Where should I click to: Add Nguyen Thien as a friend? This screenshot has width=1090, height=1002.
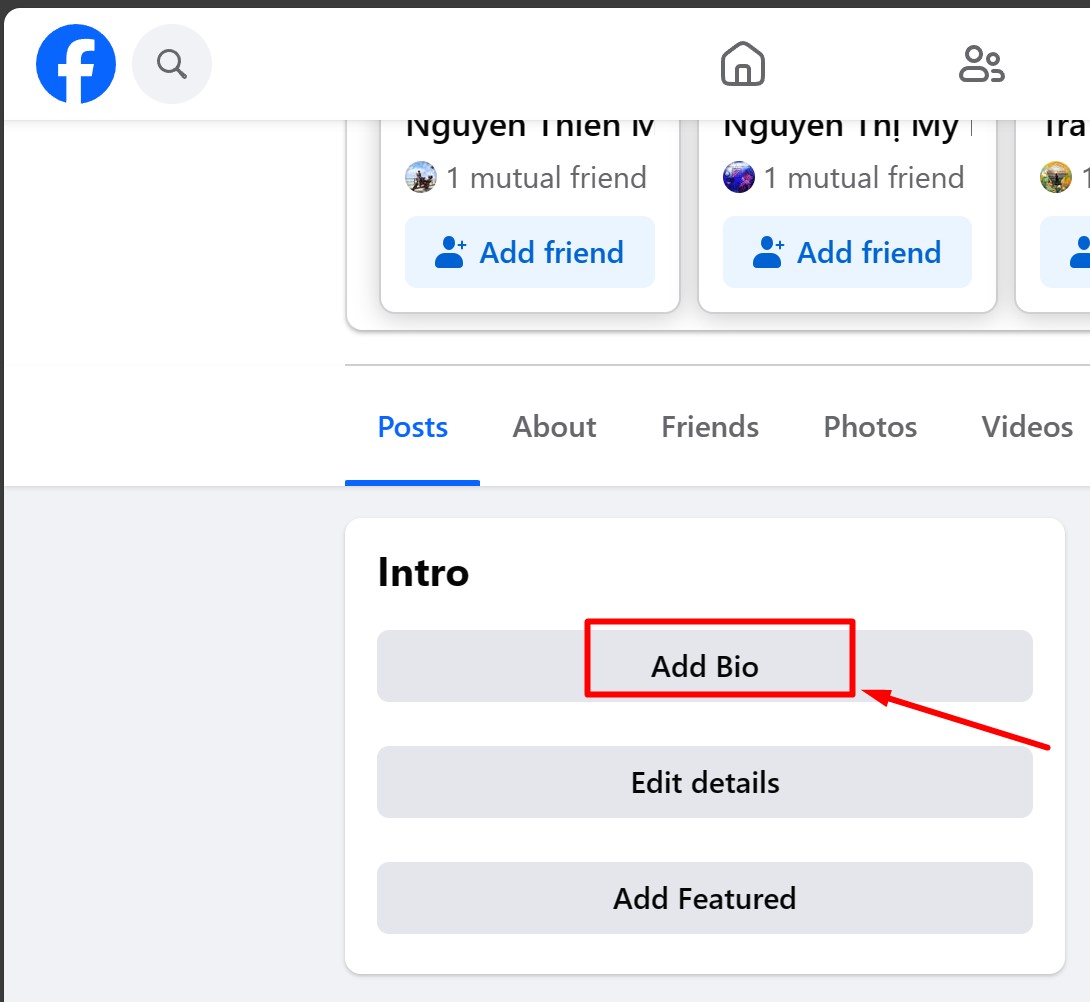(530, 252)
